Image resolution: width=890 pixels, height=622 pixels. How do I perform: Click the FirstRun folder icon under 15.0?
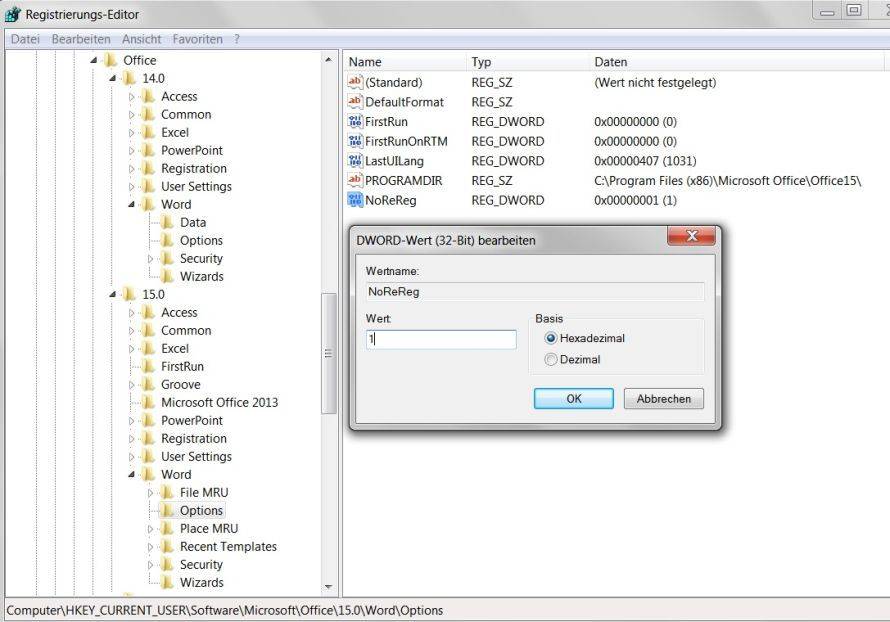[x=148, y=367]
